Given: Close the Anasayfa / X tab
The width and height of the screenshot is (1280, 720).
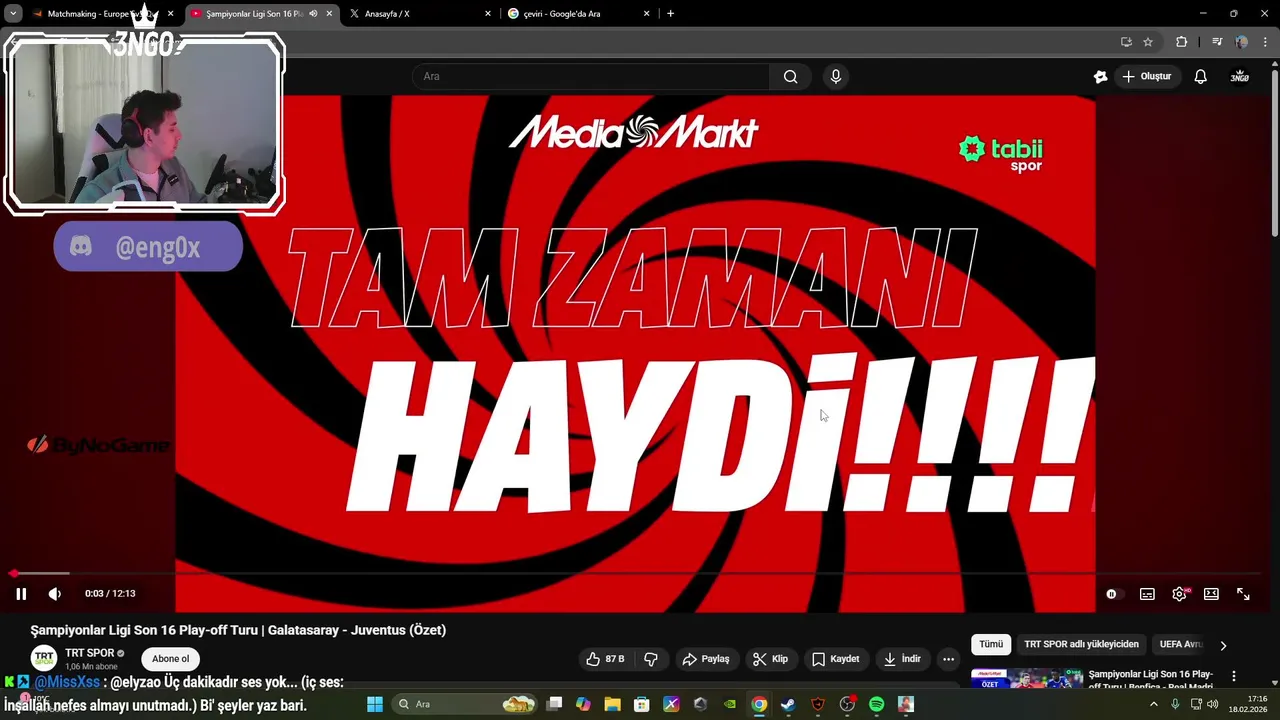Looking at the screenshot, I should point(488,14).
